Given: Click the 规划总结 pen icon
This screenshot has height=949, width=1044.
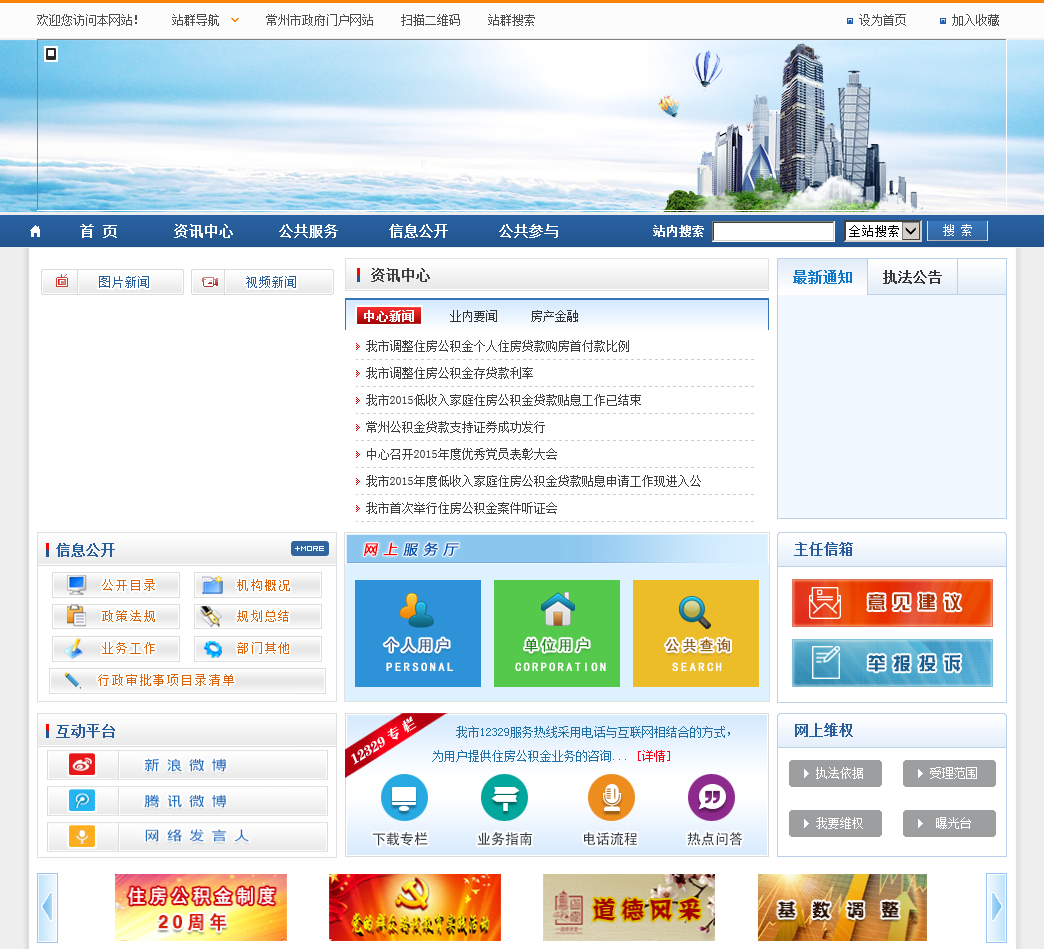Looking at the screenshot, I should pos(211,615).
